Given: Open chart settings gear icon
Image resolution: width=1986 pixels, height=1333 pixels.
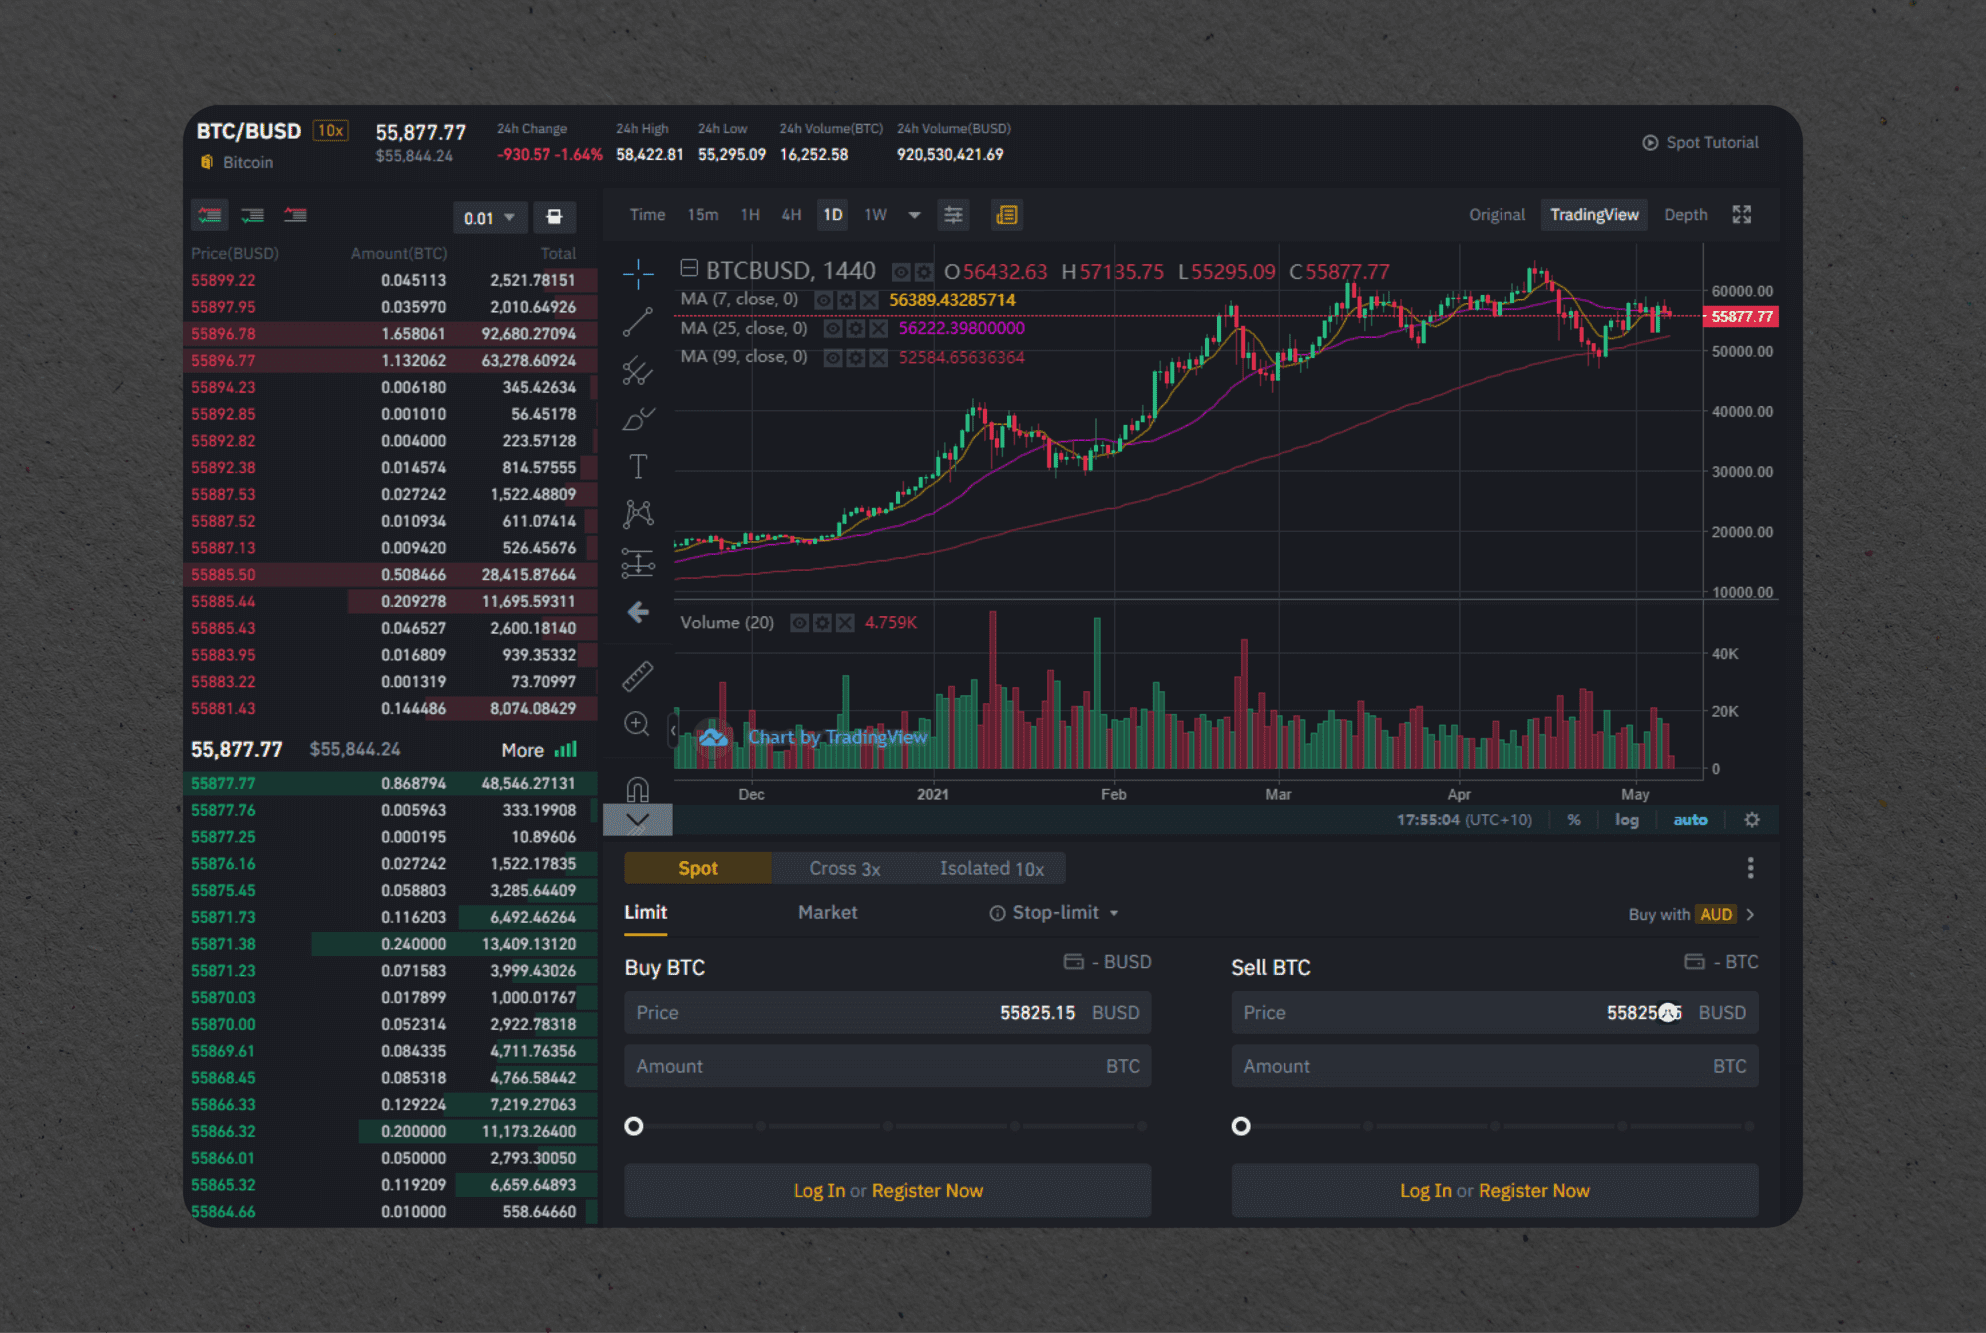Looking at the screenshot, I should (x=1752, y=820).
